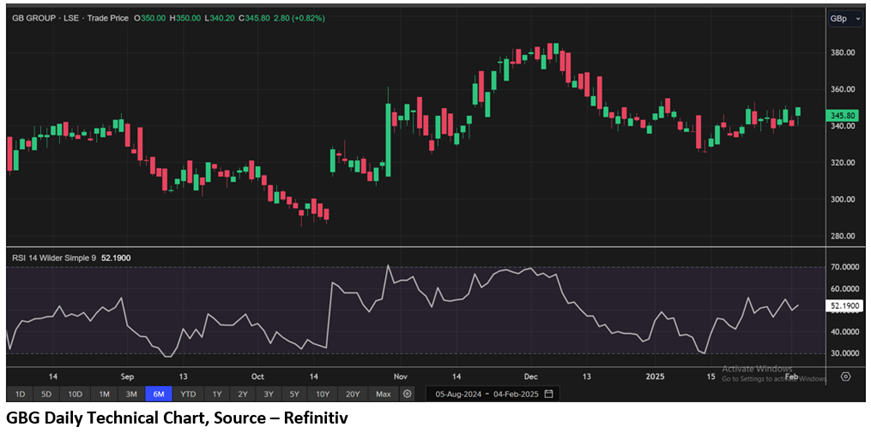Set range to 10Y
871x433 pixels.
click(x=322, y=394)
